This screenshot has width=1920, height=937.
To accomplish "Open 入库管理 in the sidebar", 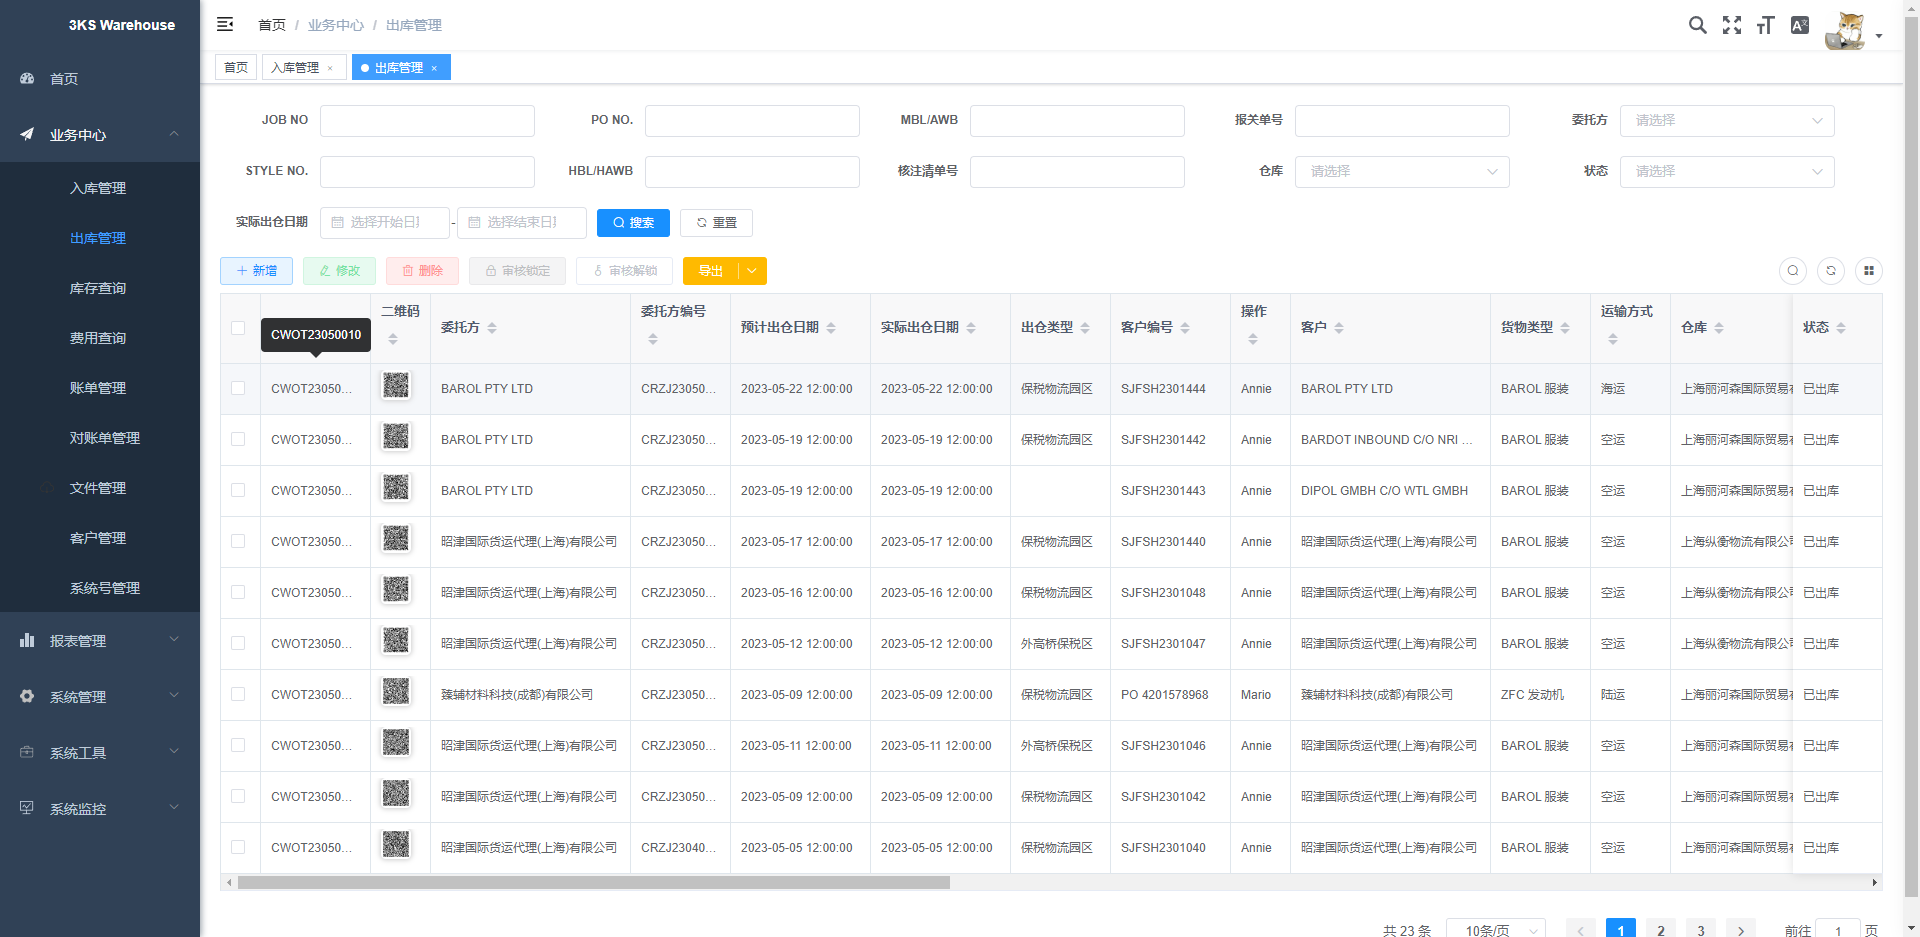I will 98,188.
